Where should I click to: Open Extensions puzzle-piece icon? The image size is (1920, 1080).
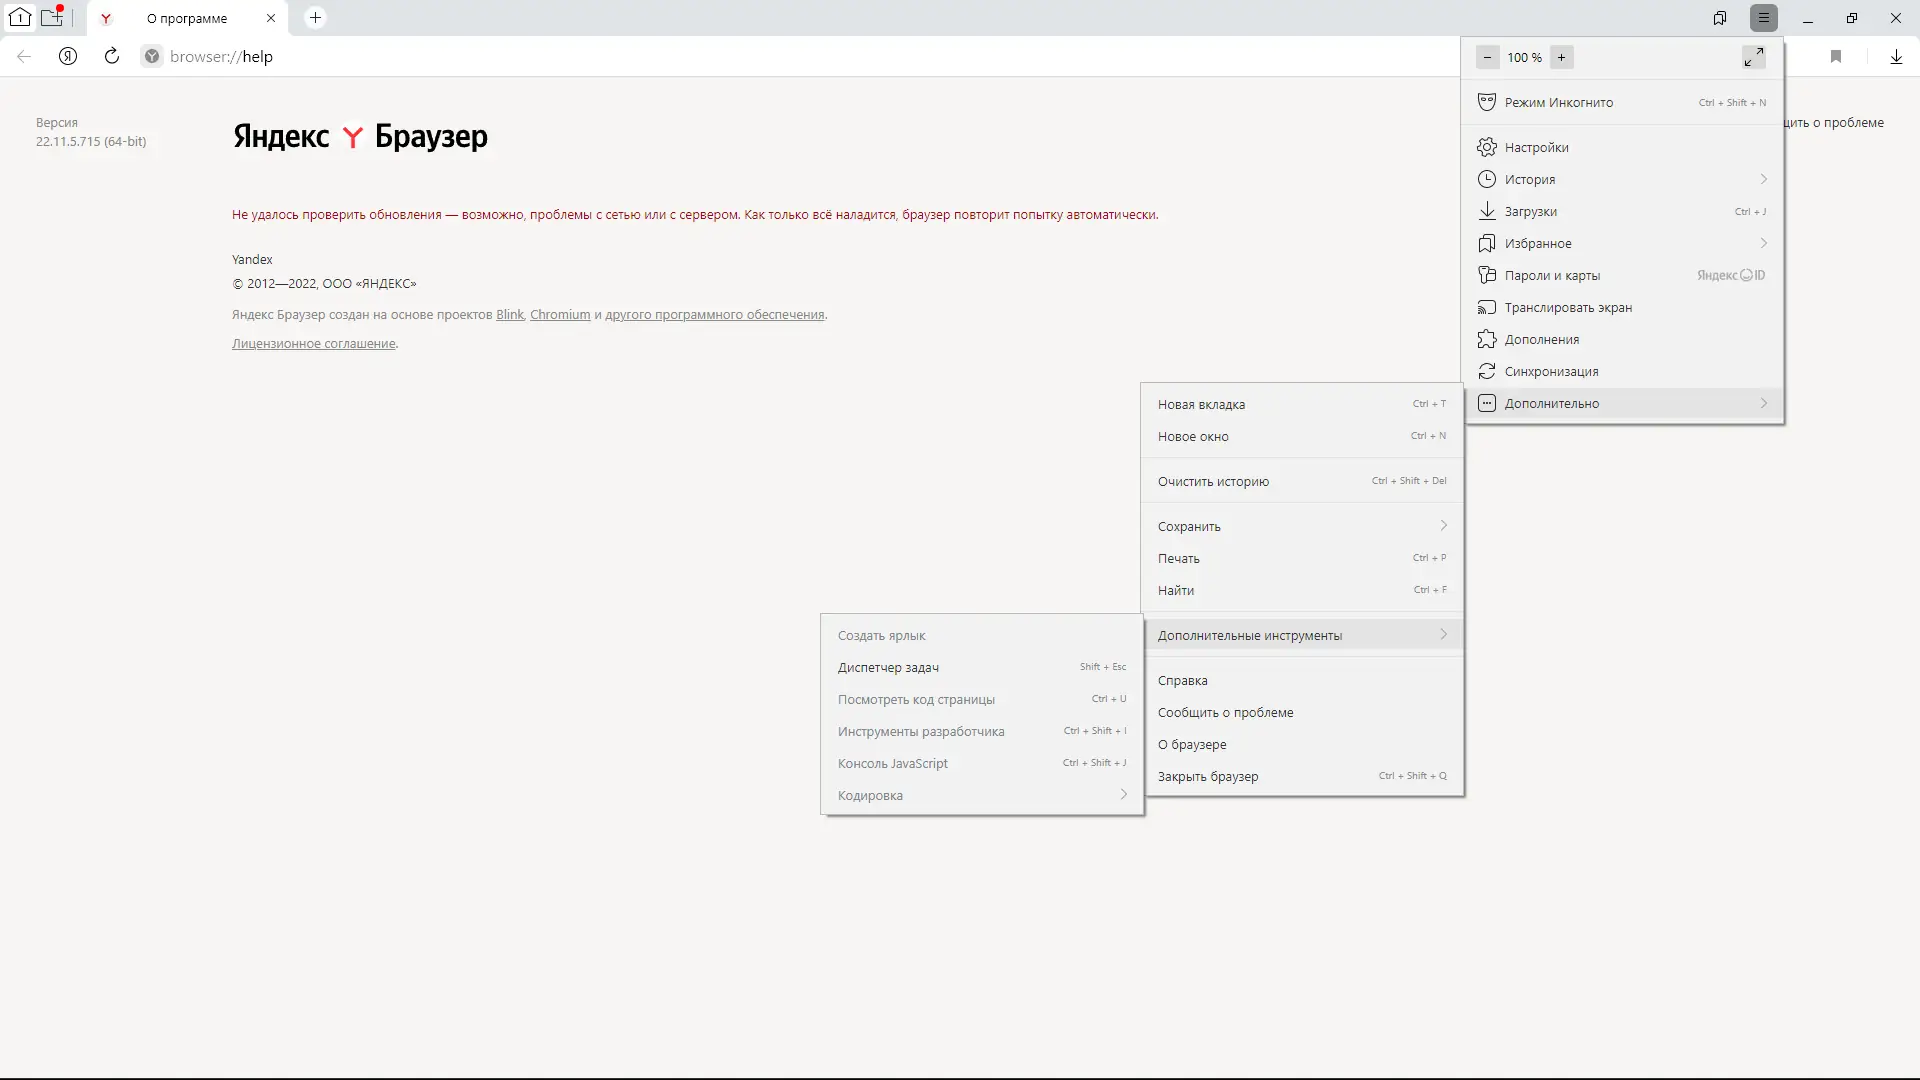(1487, 339)
